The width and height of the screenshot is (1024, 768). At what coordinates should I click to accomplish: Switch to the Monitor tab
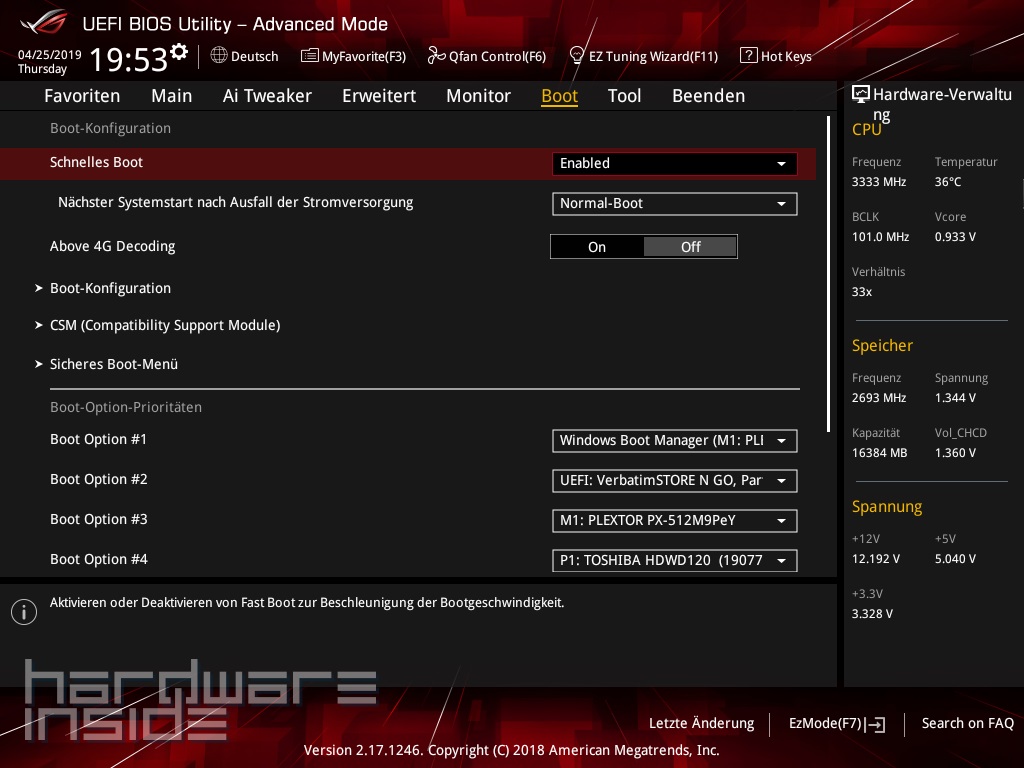click(x=478, y=96)
